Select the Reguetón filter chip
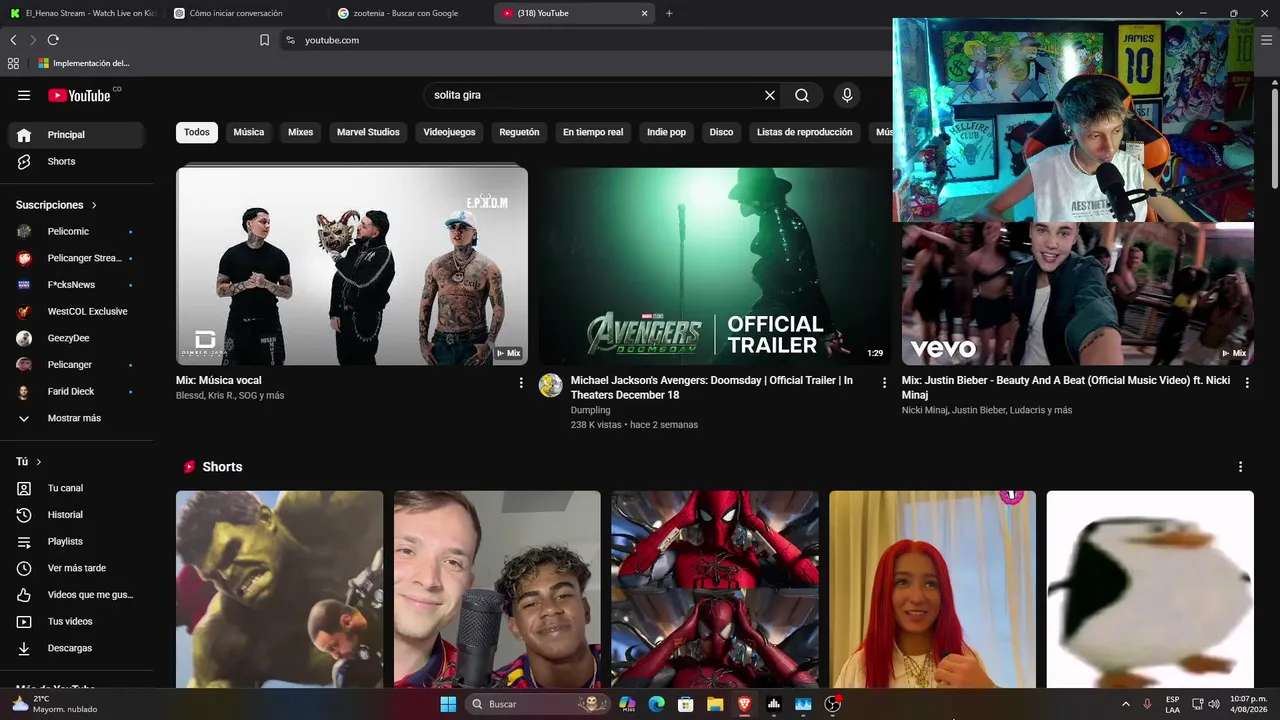Screen dimensions: 1280x720 (519, 132)
